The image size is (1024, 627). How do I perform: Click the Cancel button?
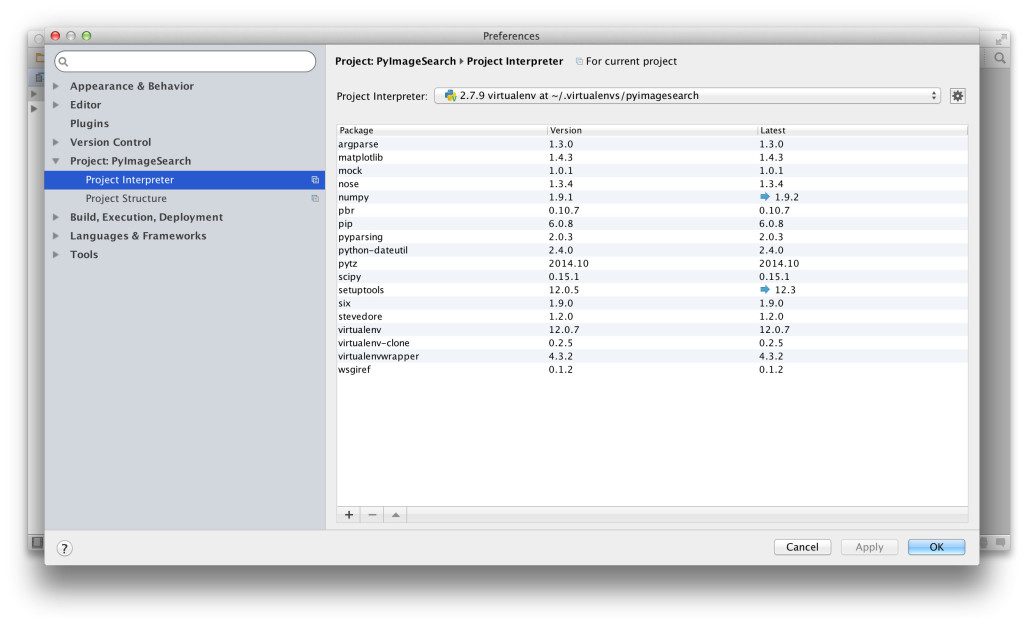[802, 547]
